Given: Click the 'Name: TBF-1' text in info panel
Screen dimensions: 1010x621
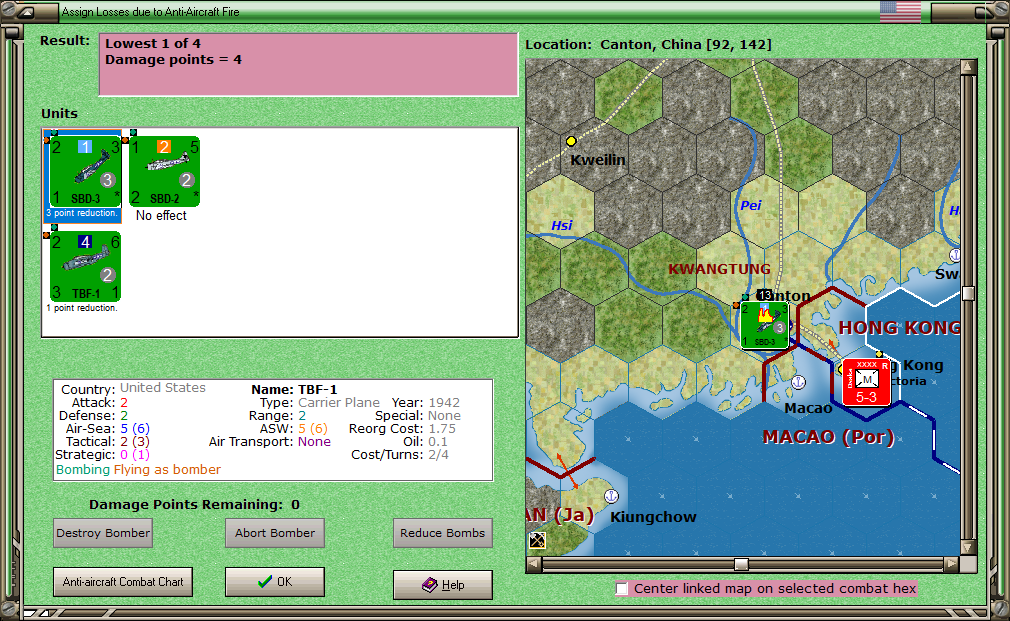Looking at the screenshot, I should (x=294, y=389).
